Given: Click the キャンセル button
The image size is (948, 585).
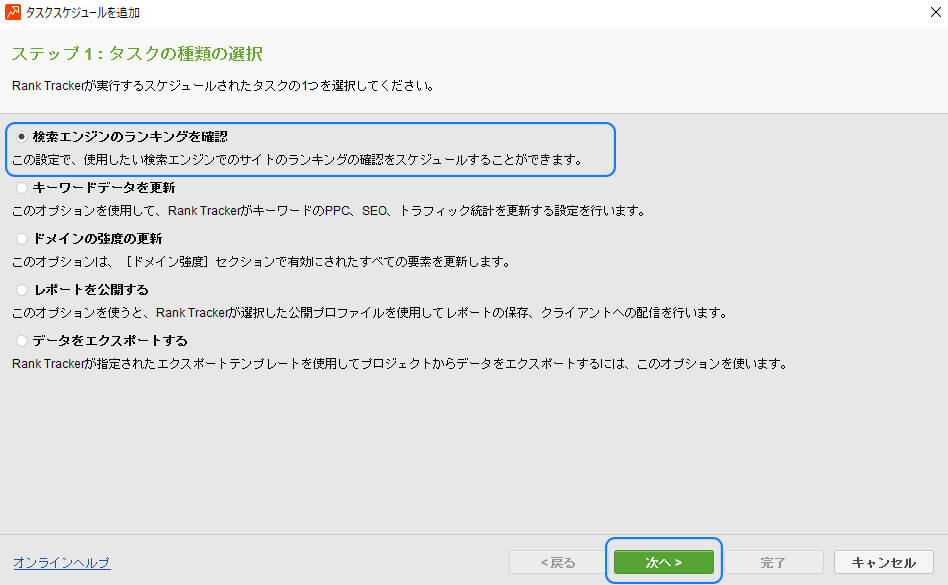Looking at the screenshot, I should [883, 562].
